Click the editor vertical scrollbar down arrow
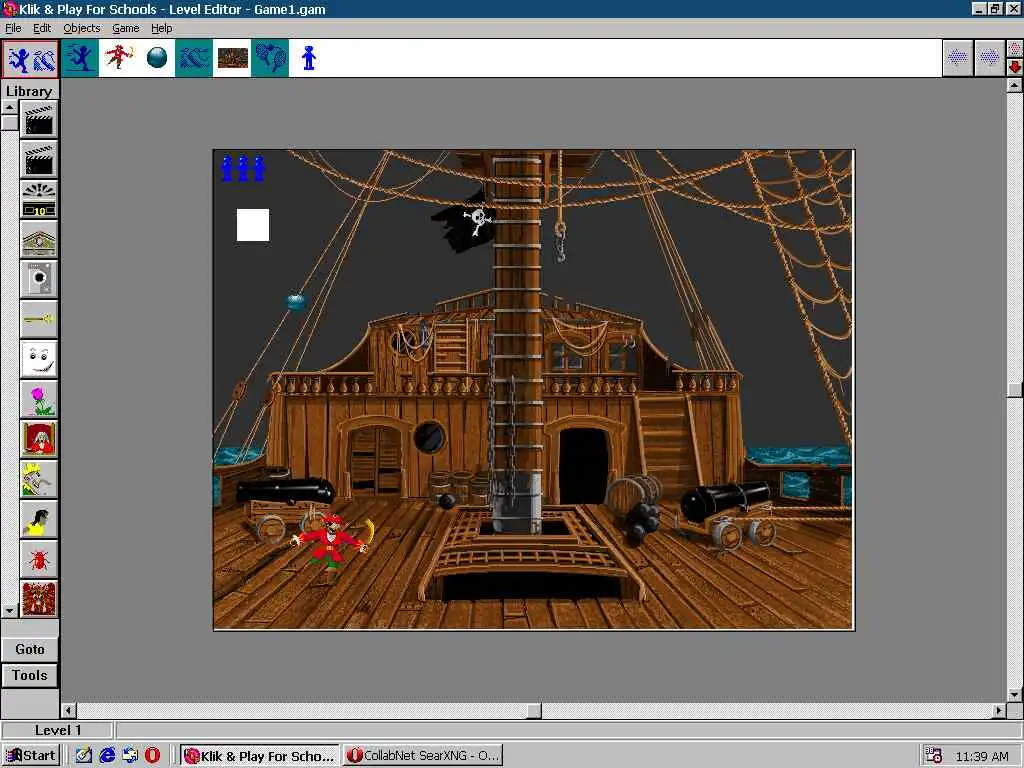The image size is (1024, 768). (1014, 695)
